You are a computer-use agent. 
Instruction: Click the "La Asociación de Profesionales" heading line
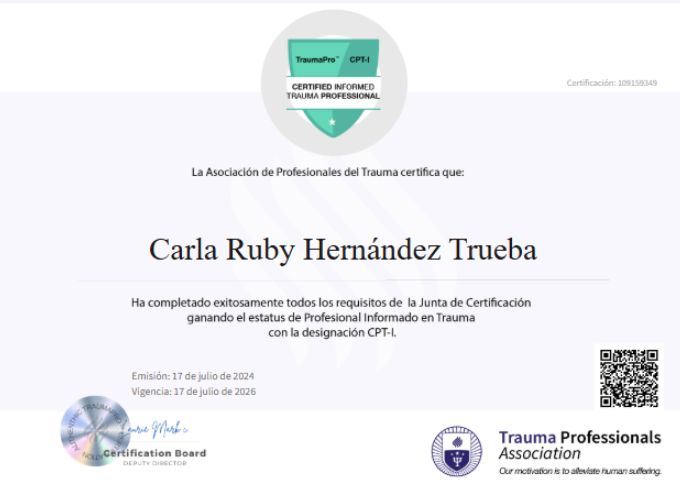click(327, 172)
